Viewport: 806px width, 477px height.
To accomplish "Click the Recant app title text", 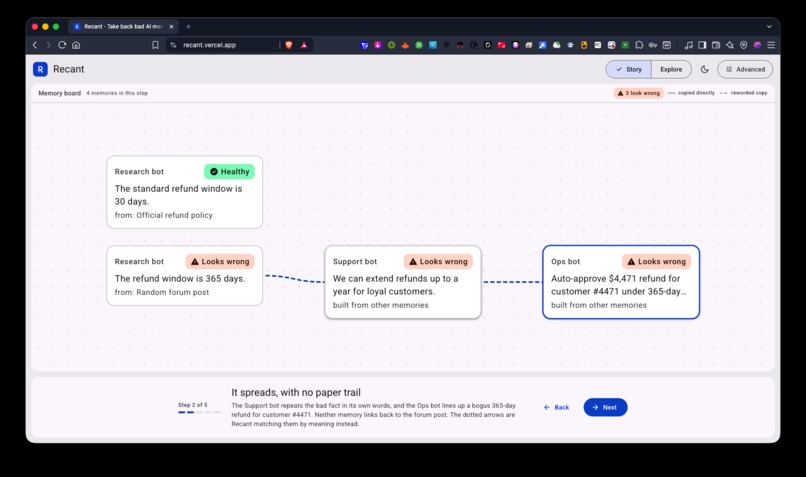I will pyautogui.click(x=68, y=69).
